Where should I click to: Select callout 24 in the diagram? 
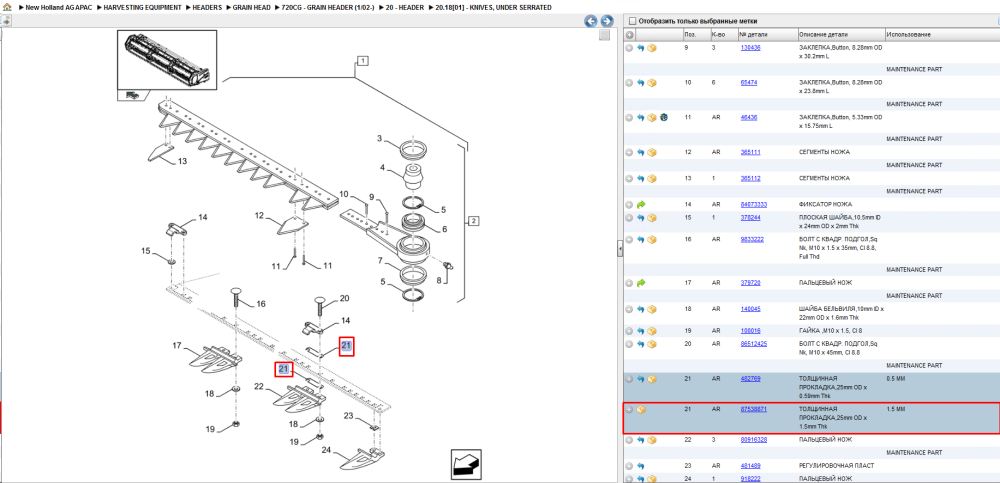[327, 450]
